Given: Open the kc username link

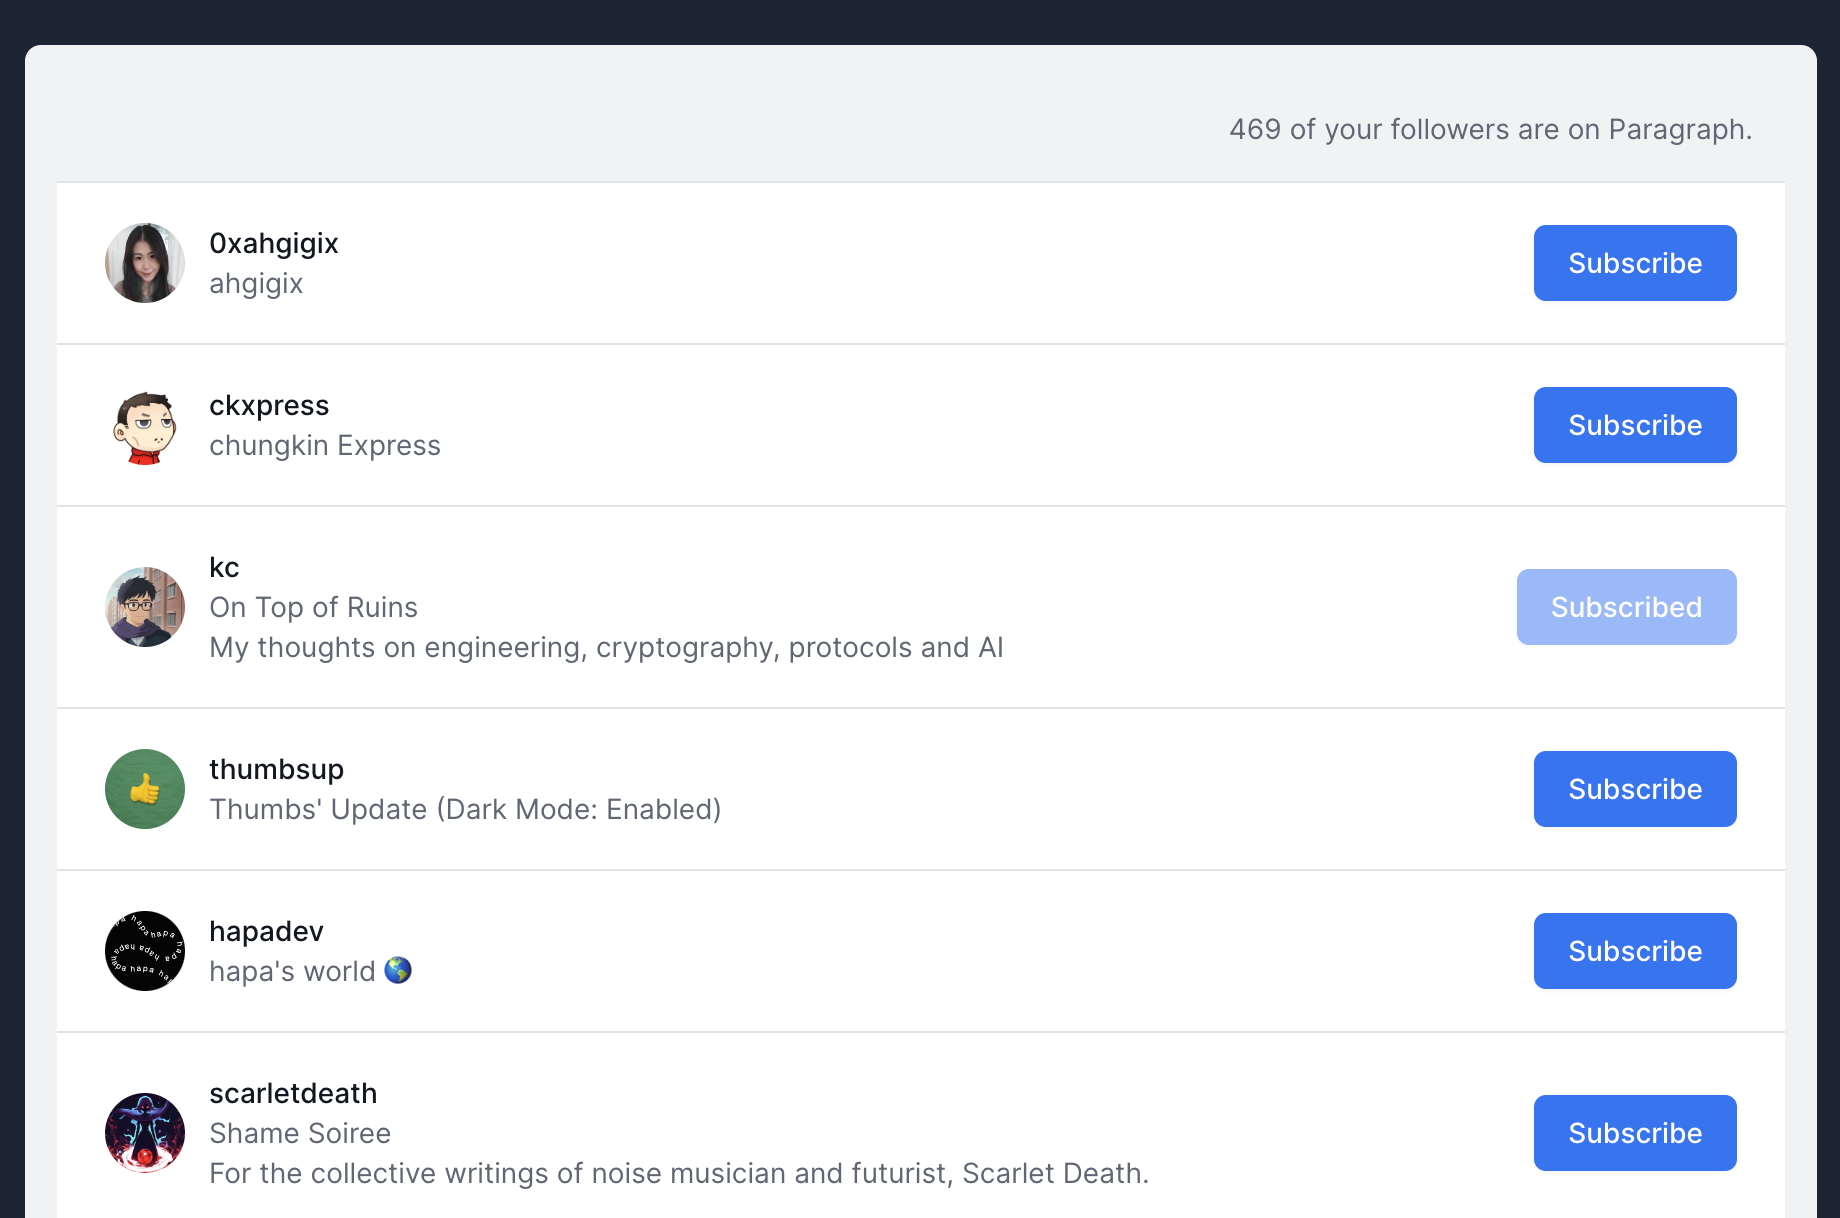Looking at the screenshot, I should pos(224,567).
